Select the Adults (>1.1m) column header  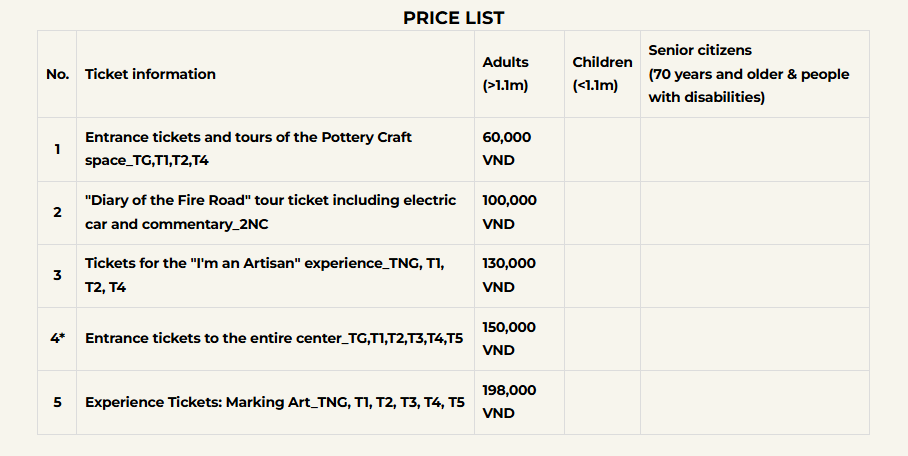[x=506, y=74]
